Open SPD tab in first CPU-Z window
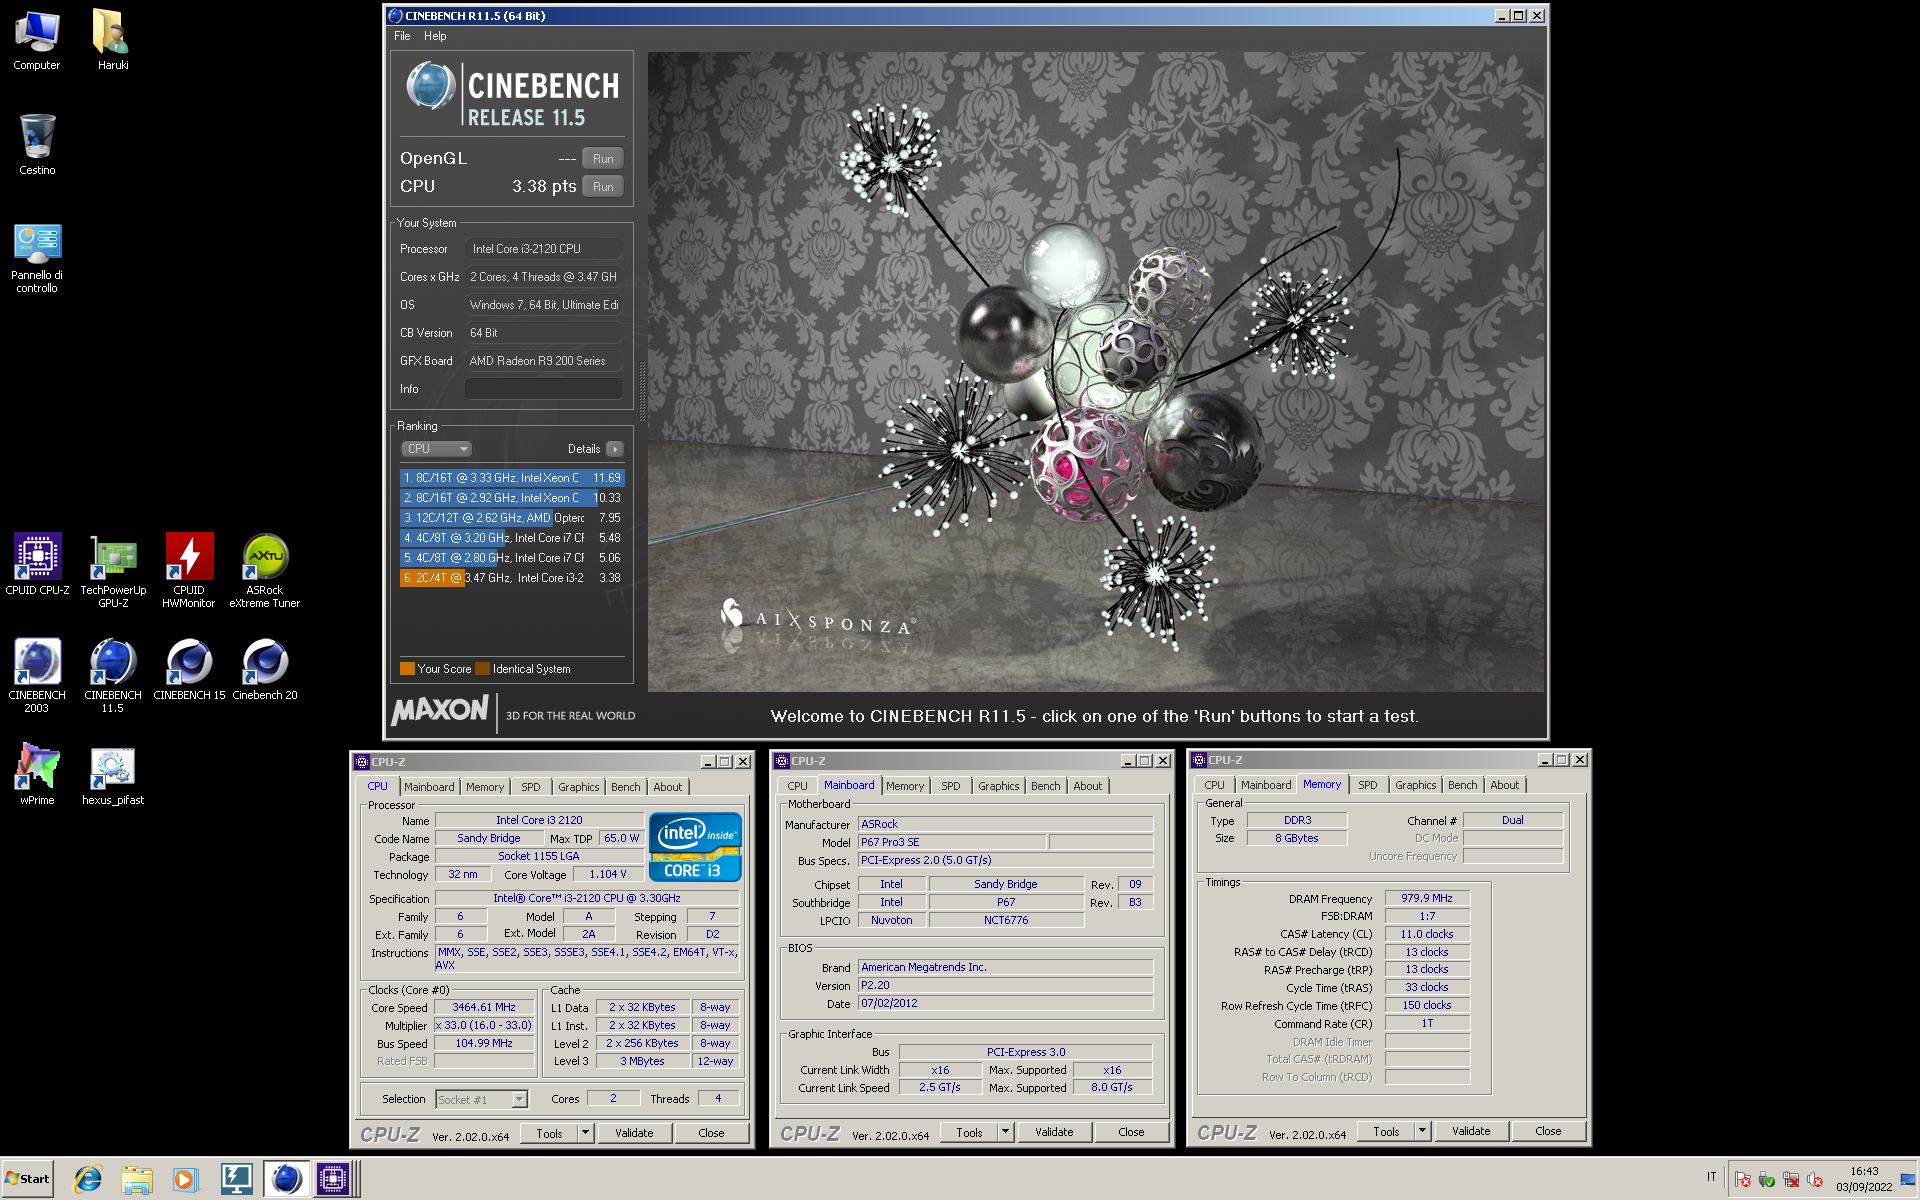This screenshot has width=1920, height=1200. click(x=530, y=787)
